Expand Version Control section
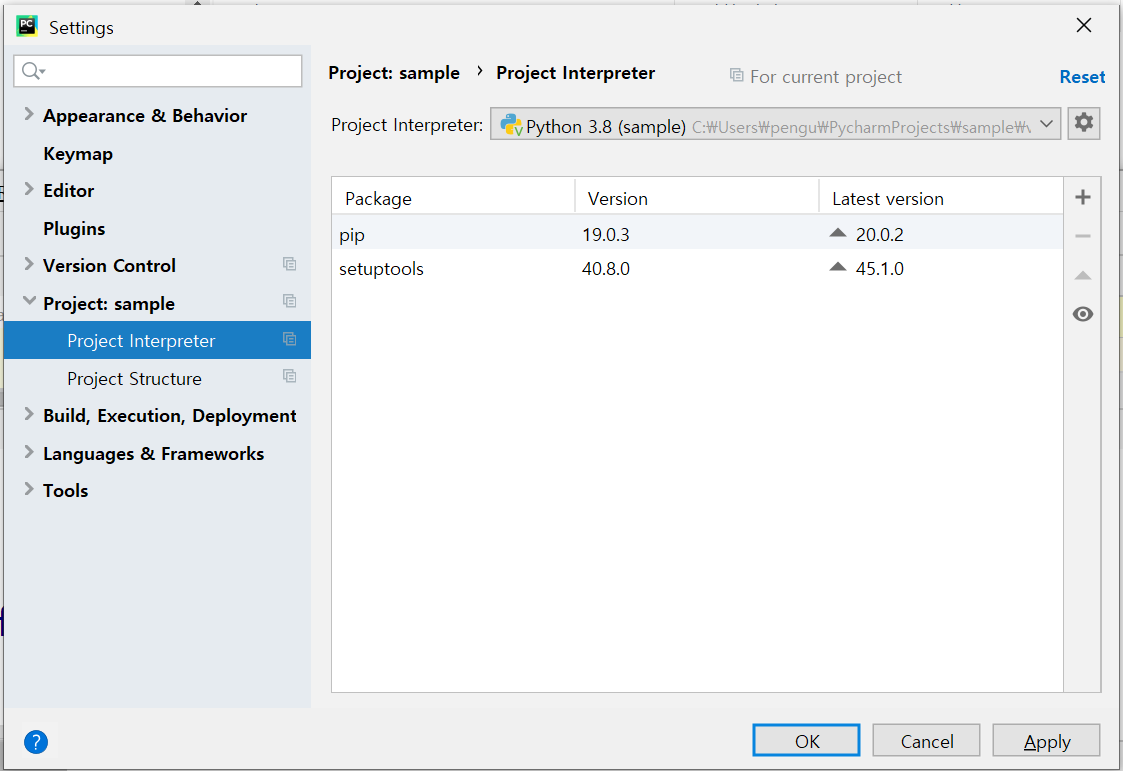This screenshot has height=771, width=1123. click(29, 264)
